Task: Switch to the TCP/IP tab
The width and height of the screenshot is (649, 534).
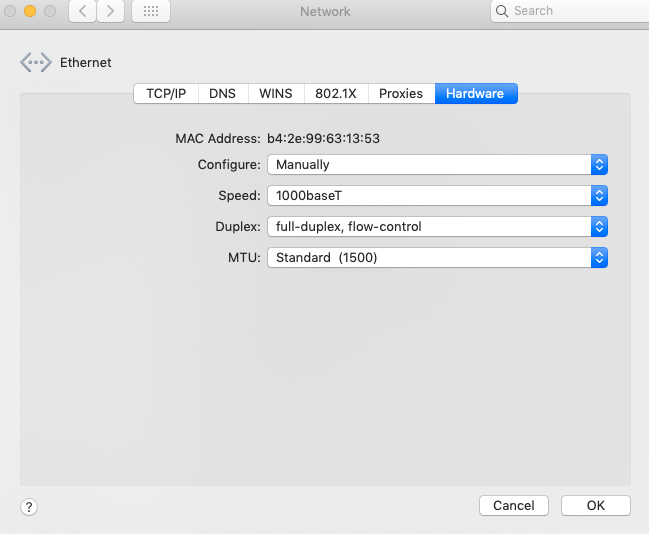Action: [166, 94]
